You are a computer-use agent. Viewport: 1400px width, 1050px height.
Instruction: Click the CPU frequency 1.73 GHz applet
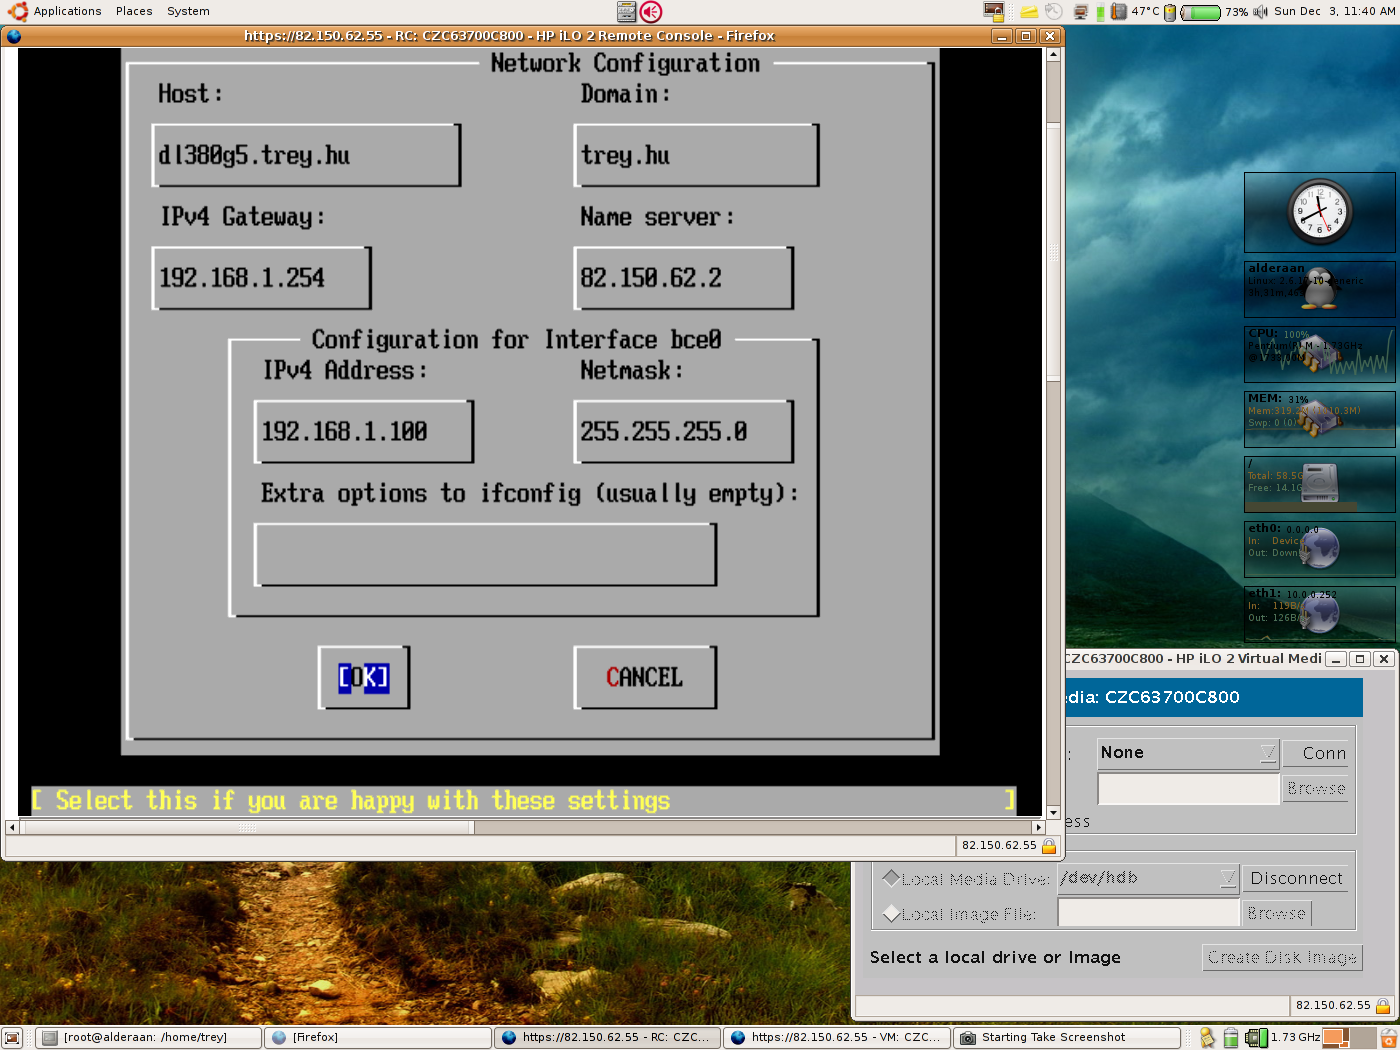coord(1283,1038)
